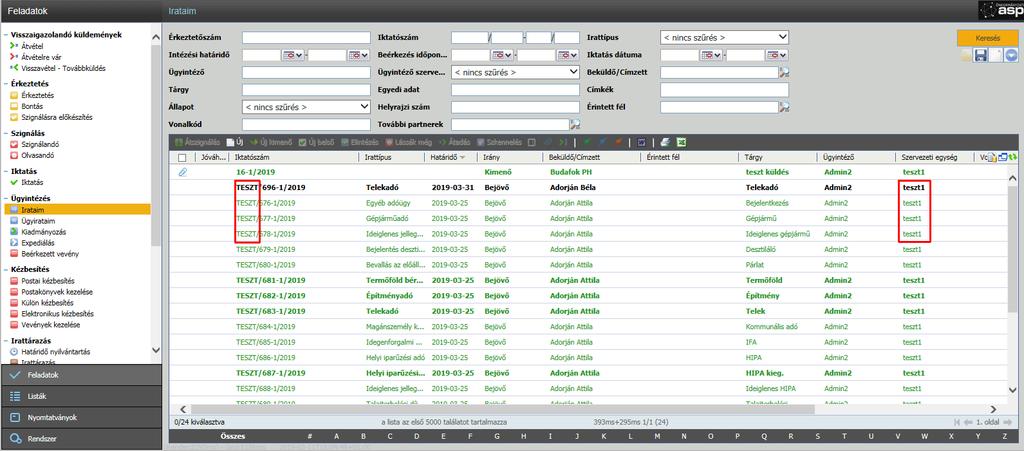The width and height of the screenshot is (1024, 451).
Task: Open Átvételre vár in left menu
Action: point(40,57)
